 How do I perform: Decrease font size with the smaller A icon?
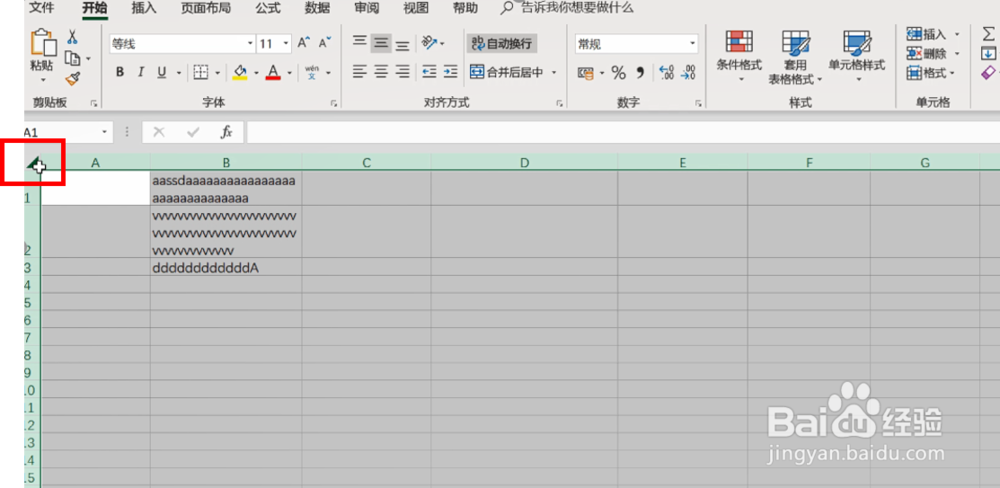[x=325, y=43]
